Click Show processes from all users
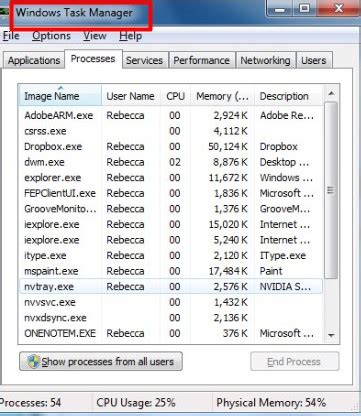Viewport: 361px width, 416px height. (101, 361)
